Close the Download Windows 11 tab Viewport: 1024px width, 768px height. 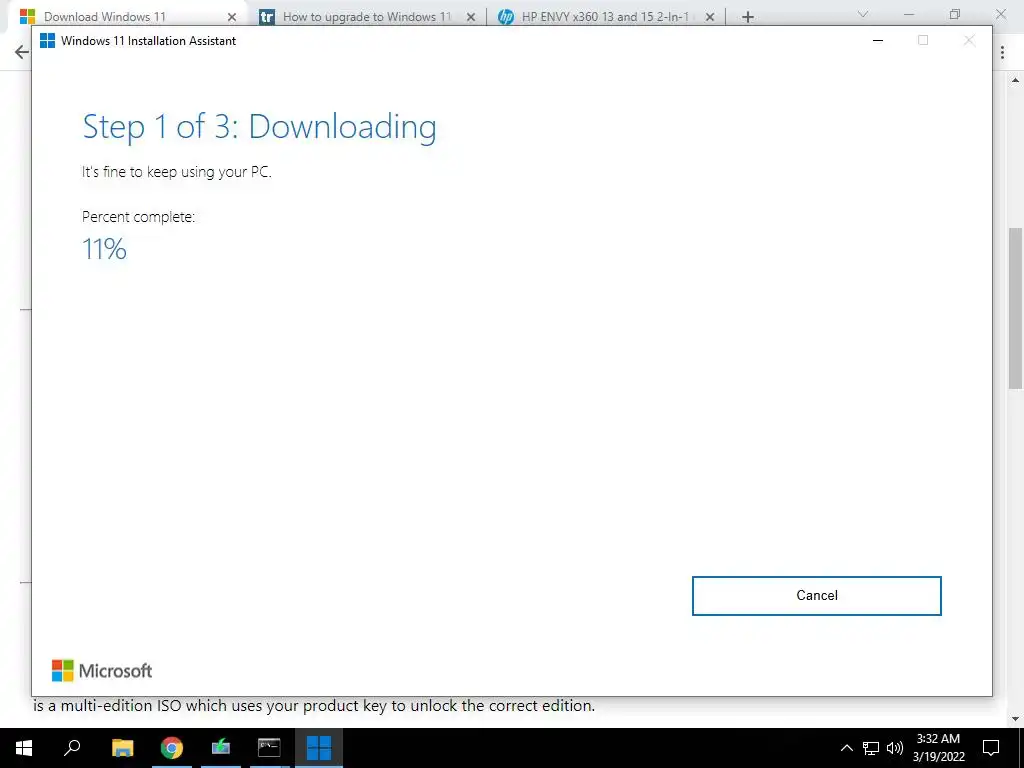point(232,17)
